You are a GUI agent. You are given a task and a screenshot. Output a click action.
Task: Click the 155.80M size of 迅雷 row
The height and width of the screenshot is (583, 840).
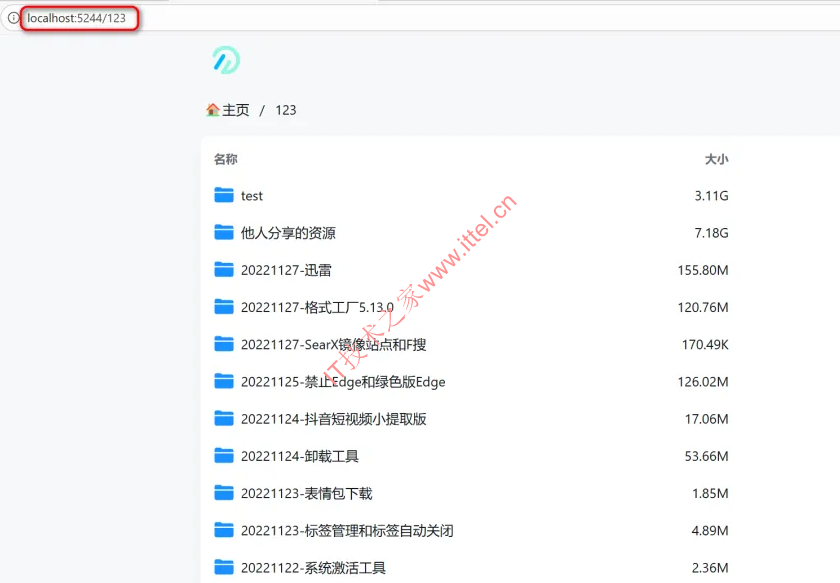point(702,270)
